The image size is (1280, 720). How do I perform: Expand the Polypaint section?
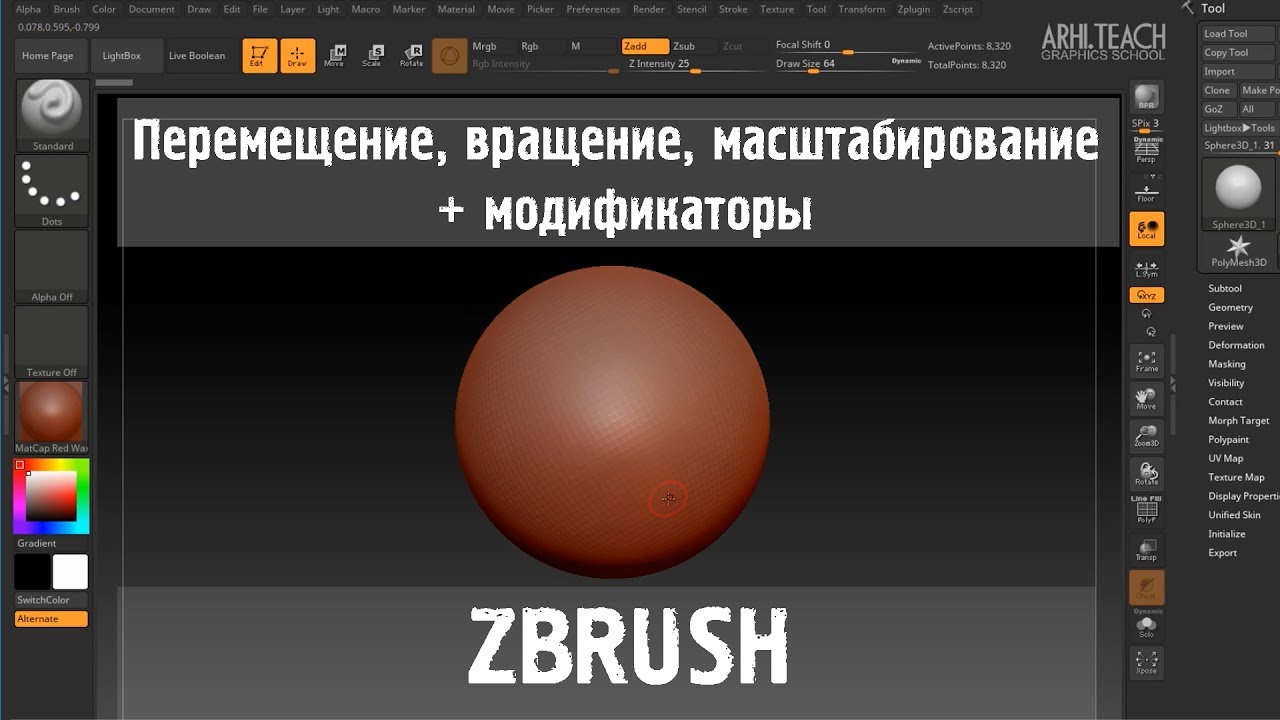(1228, 439)
